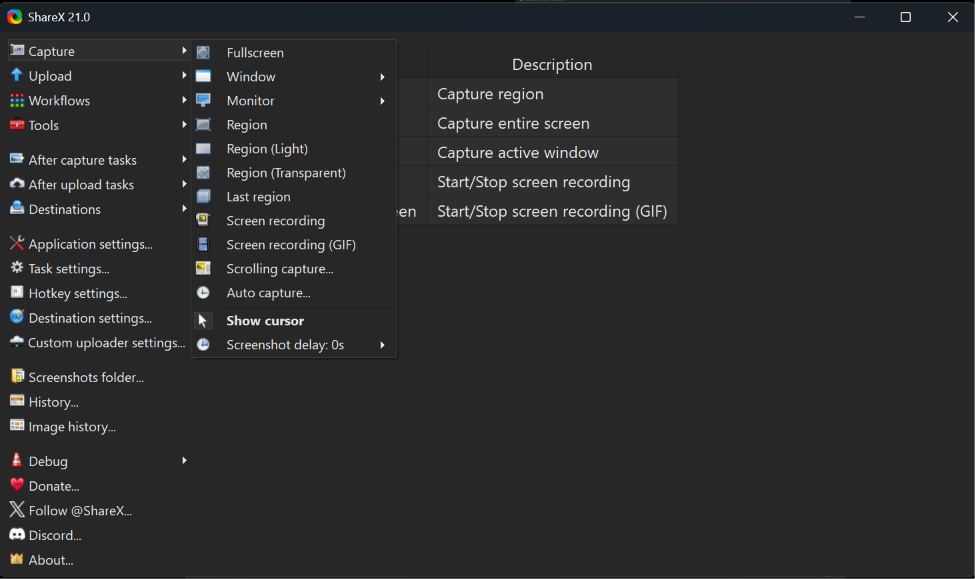975x579 pixels.
Task: Click the ShareX logo in title bar
Action: pos(15,17)
